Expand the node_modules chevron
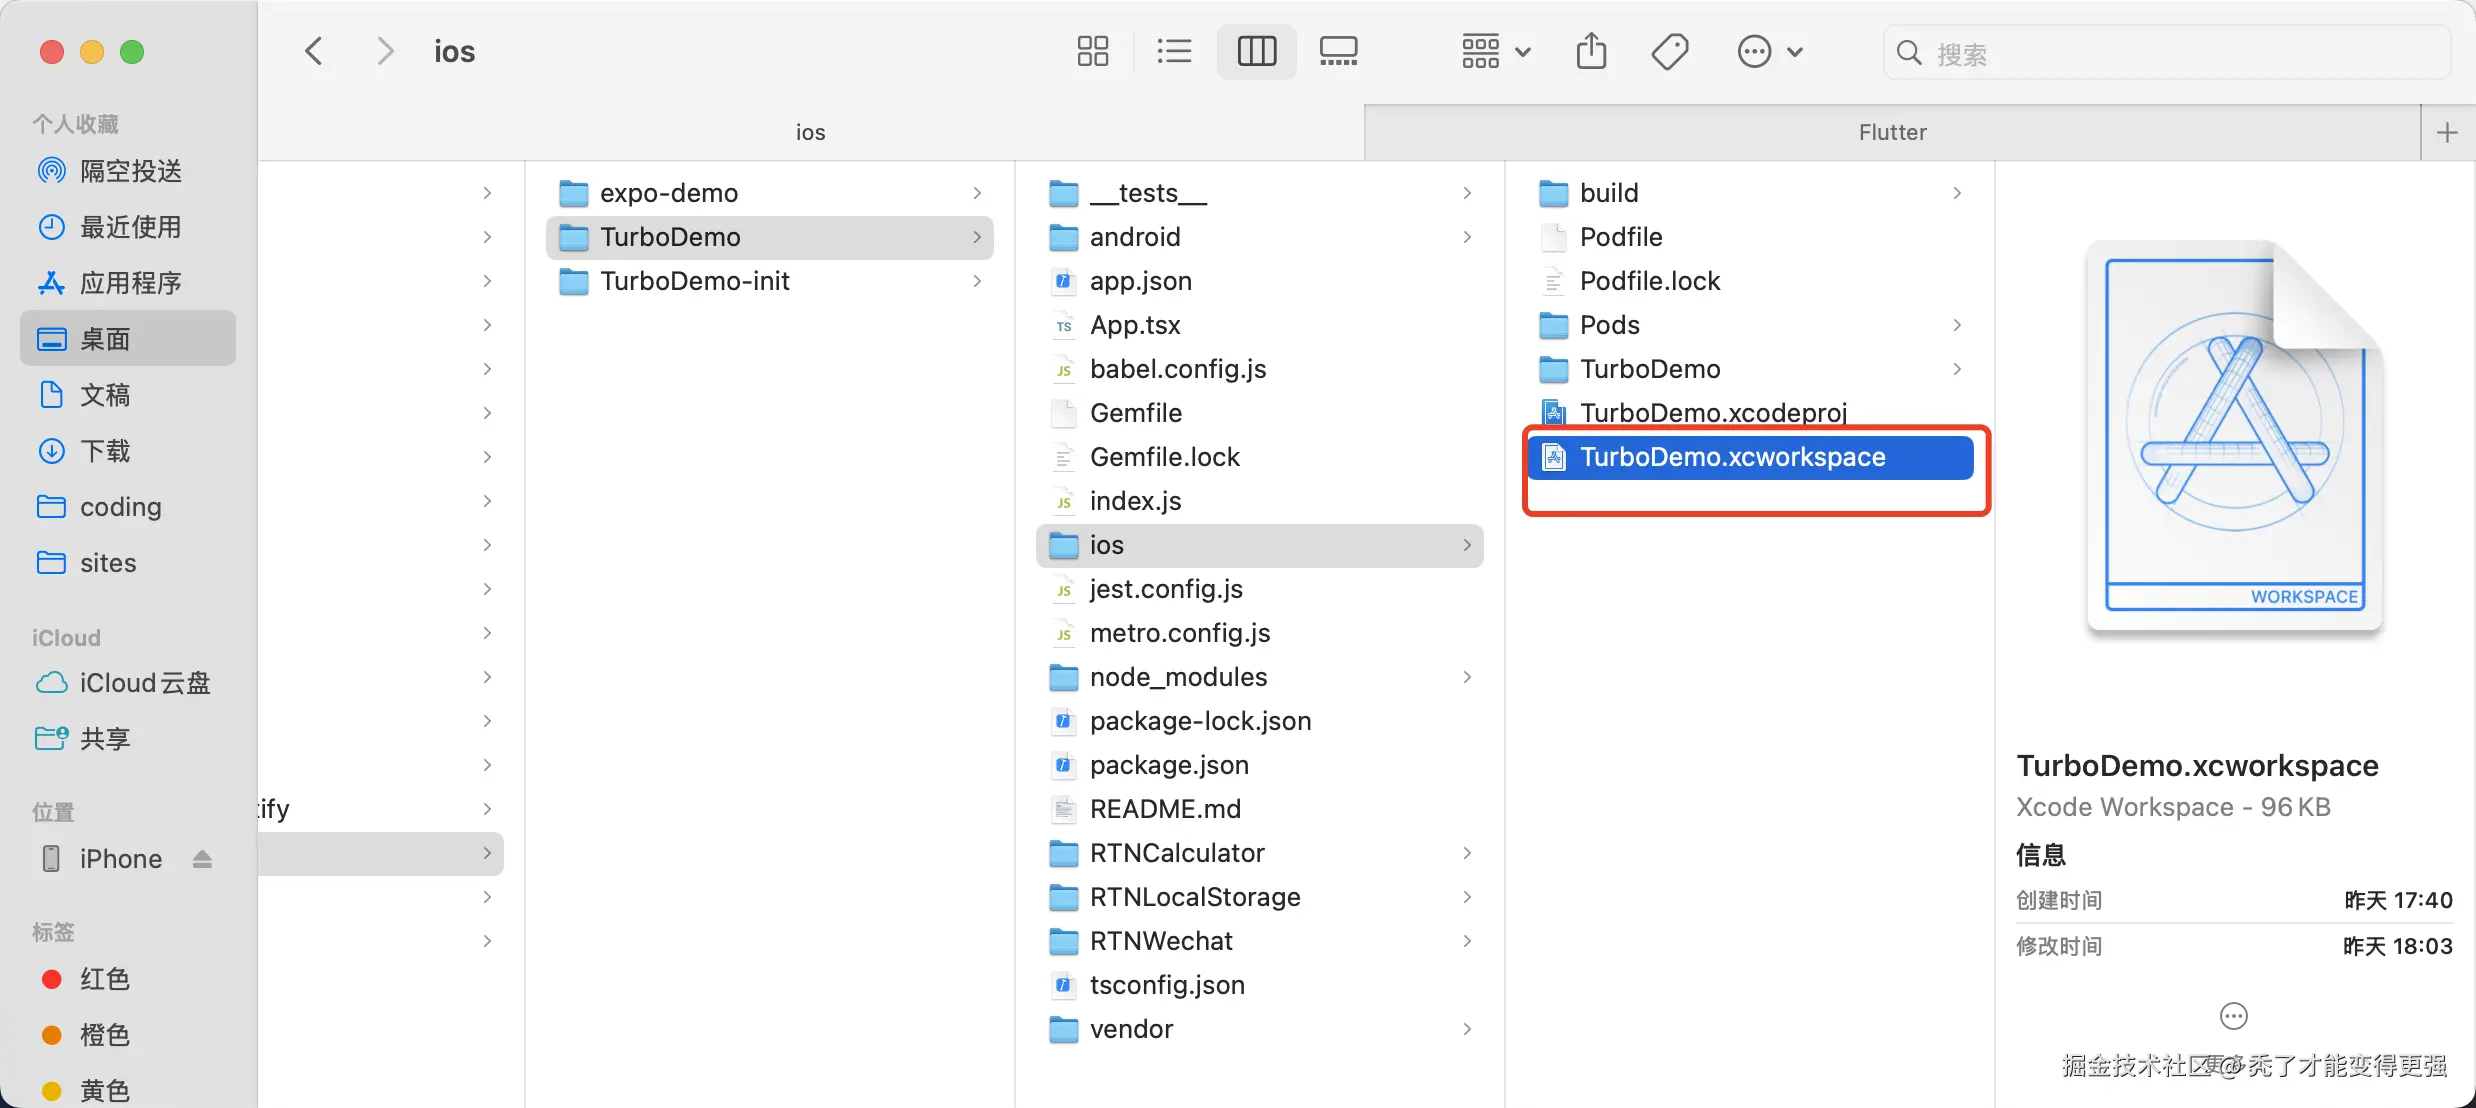The height and width of the screenshot is (1108, 2476). pos(1467,677)
